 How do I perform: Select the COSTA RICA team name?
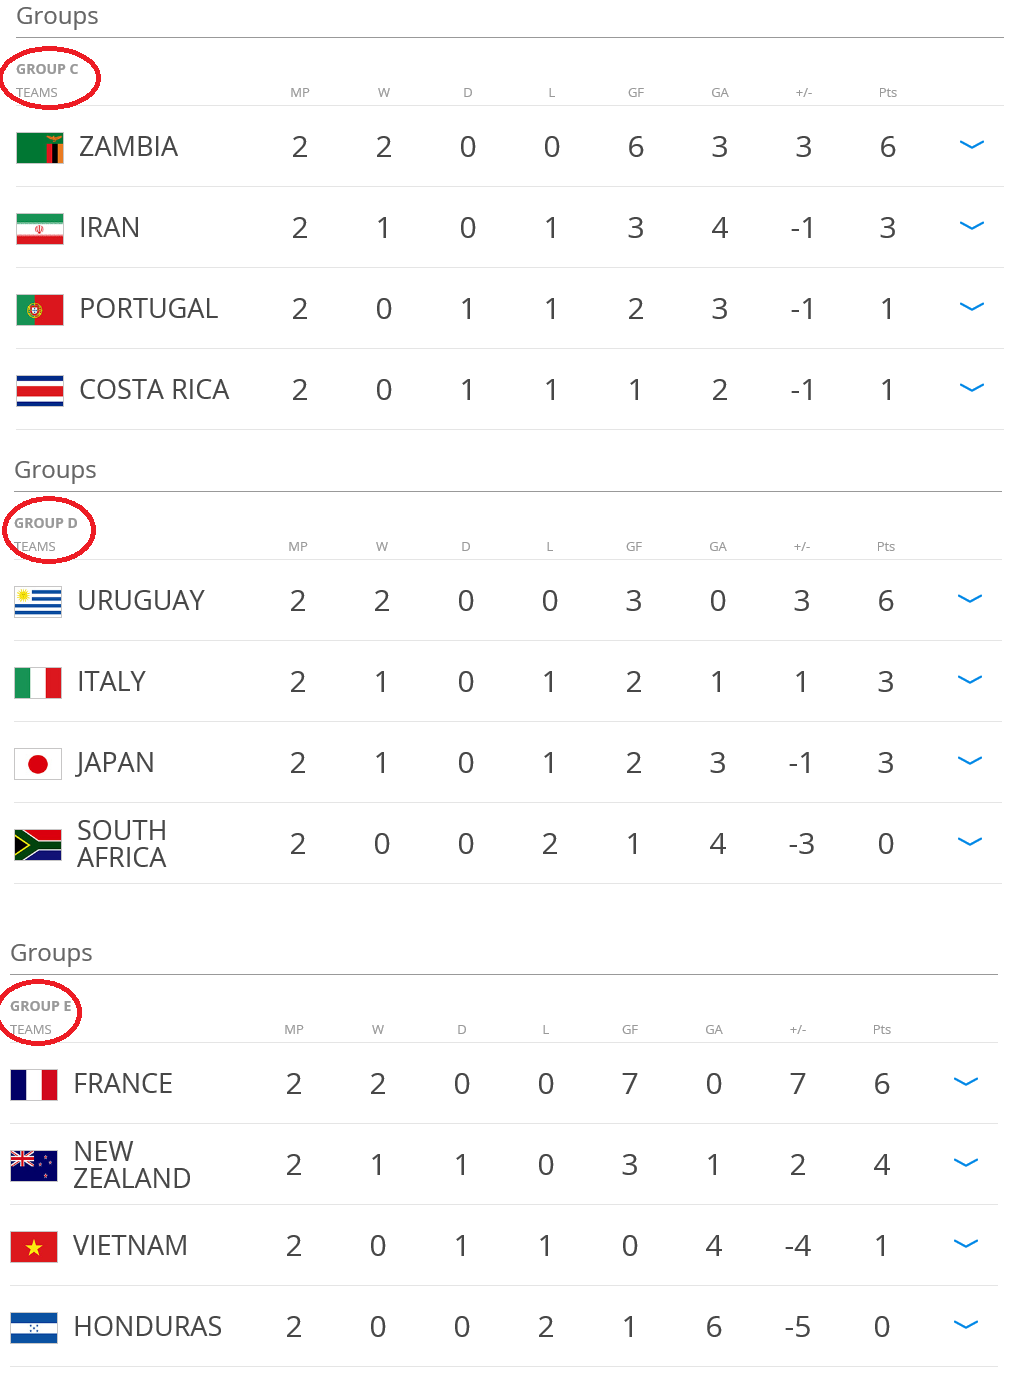point(154,390)
